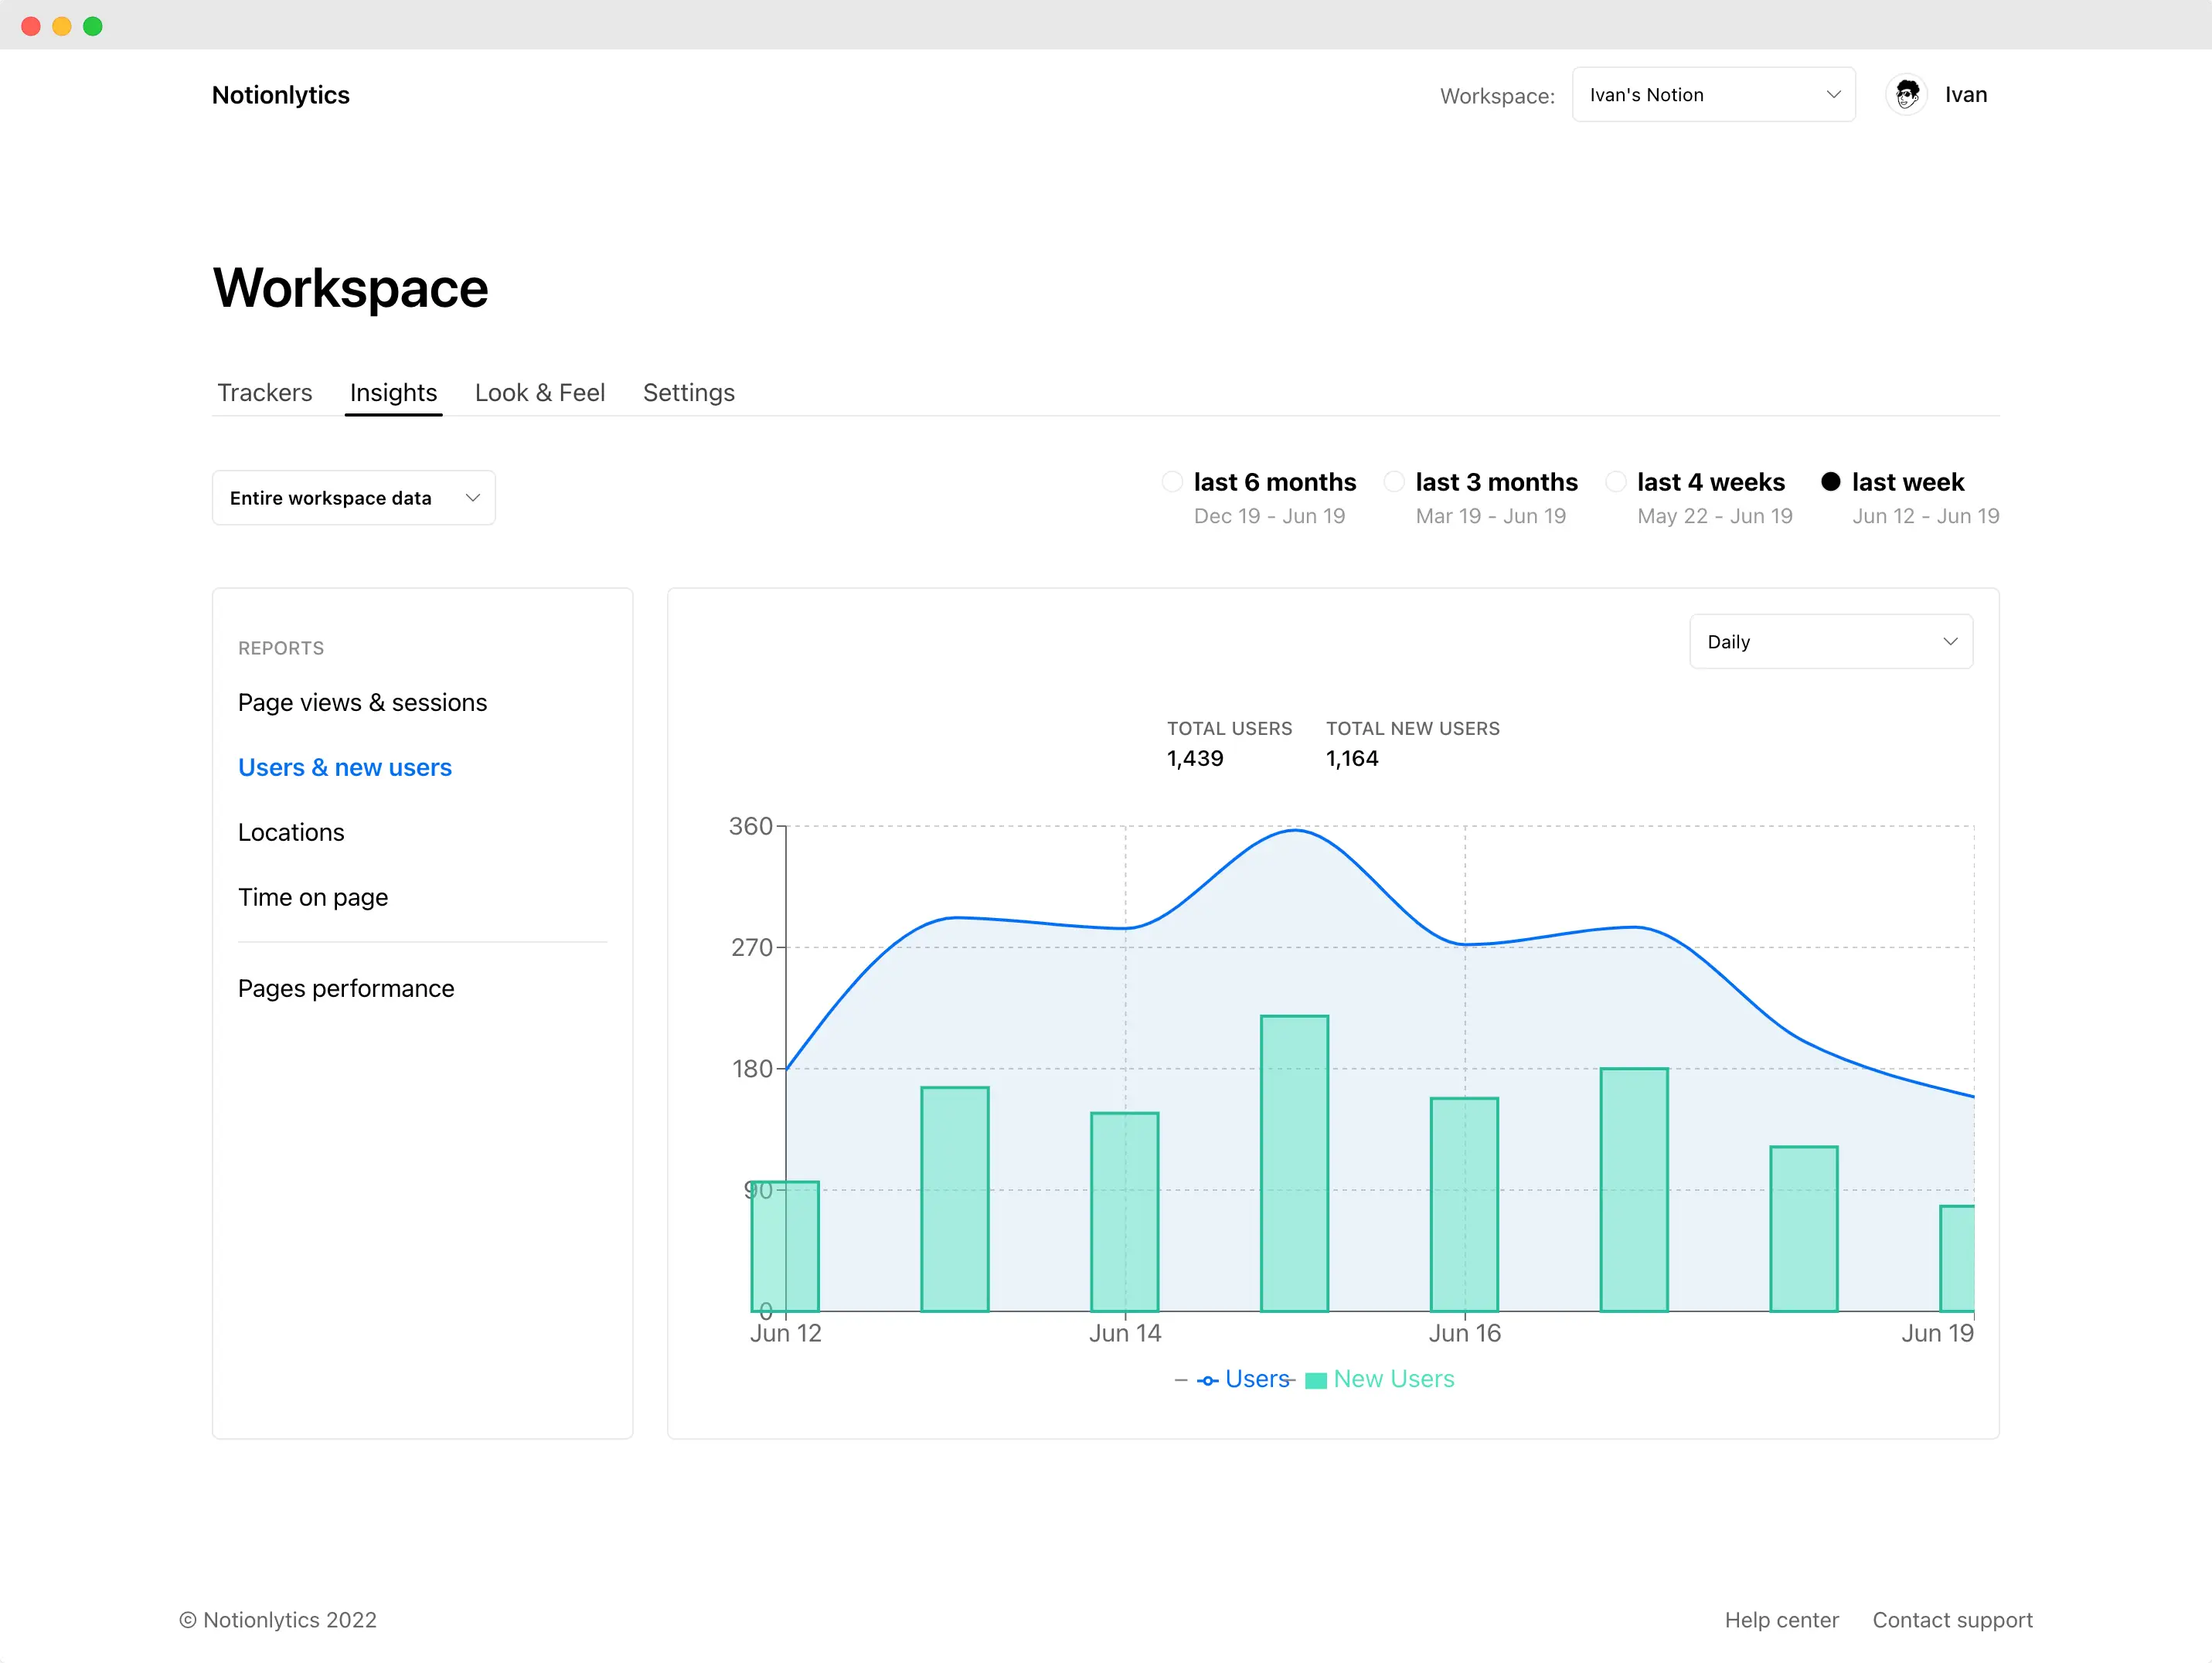Screen dimensions: 2212x1663
Task: Click 'Contact support' in the footer
Action: [x=1952, y=1619]
